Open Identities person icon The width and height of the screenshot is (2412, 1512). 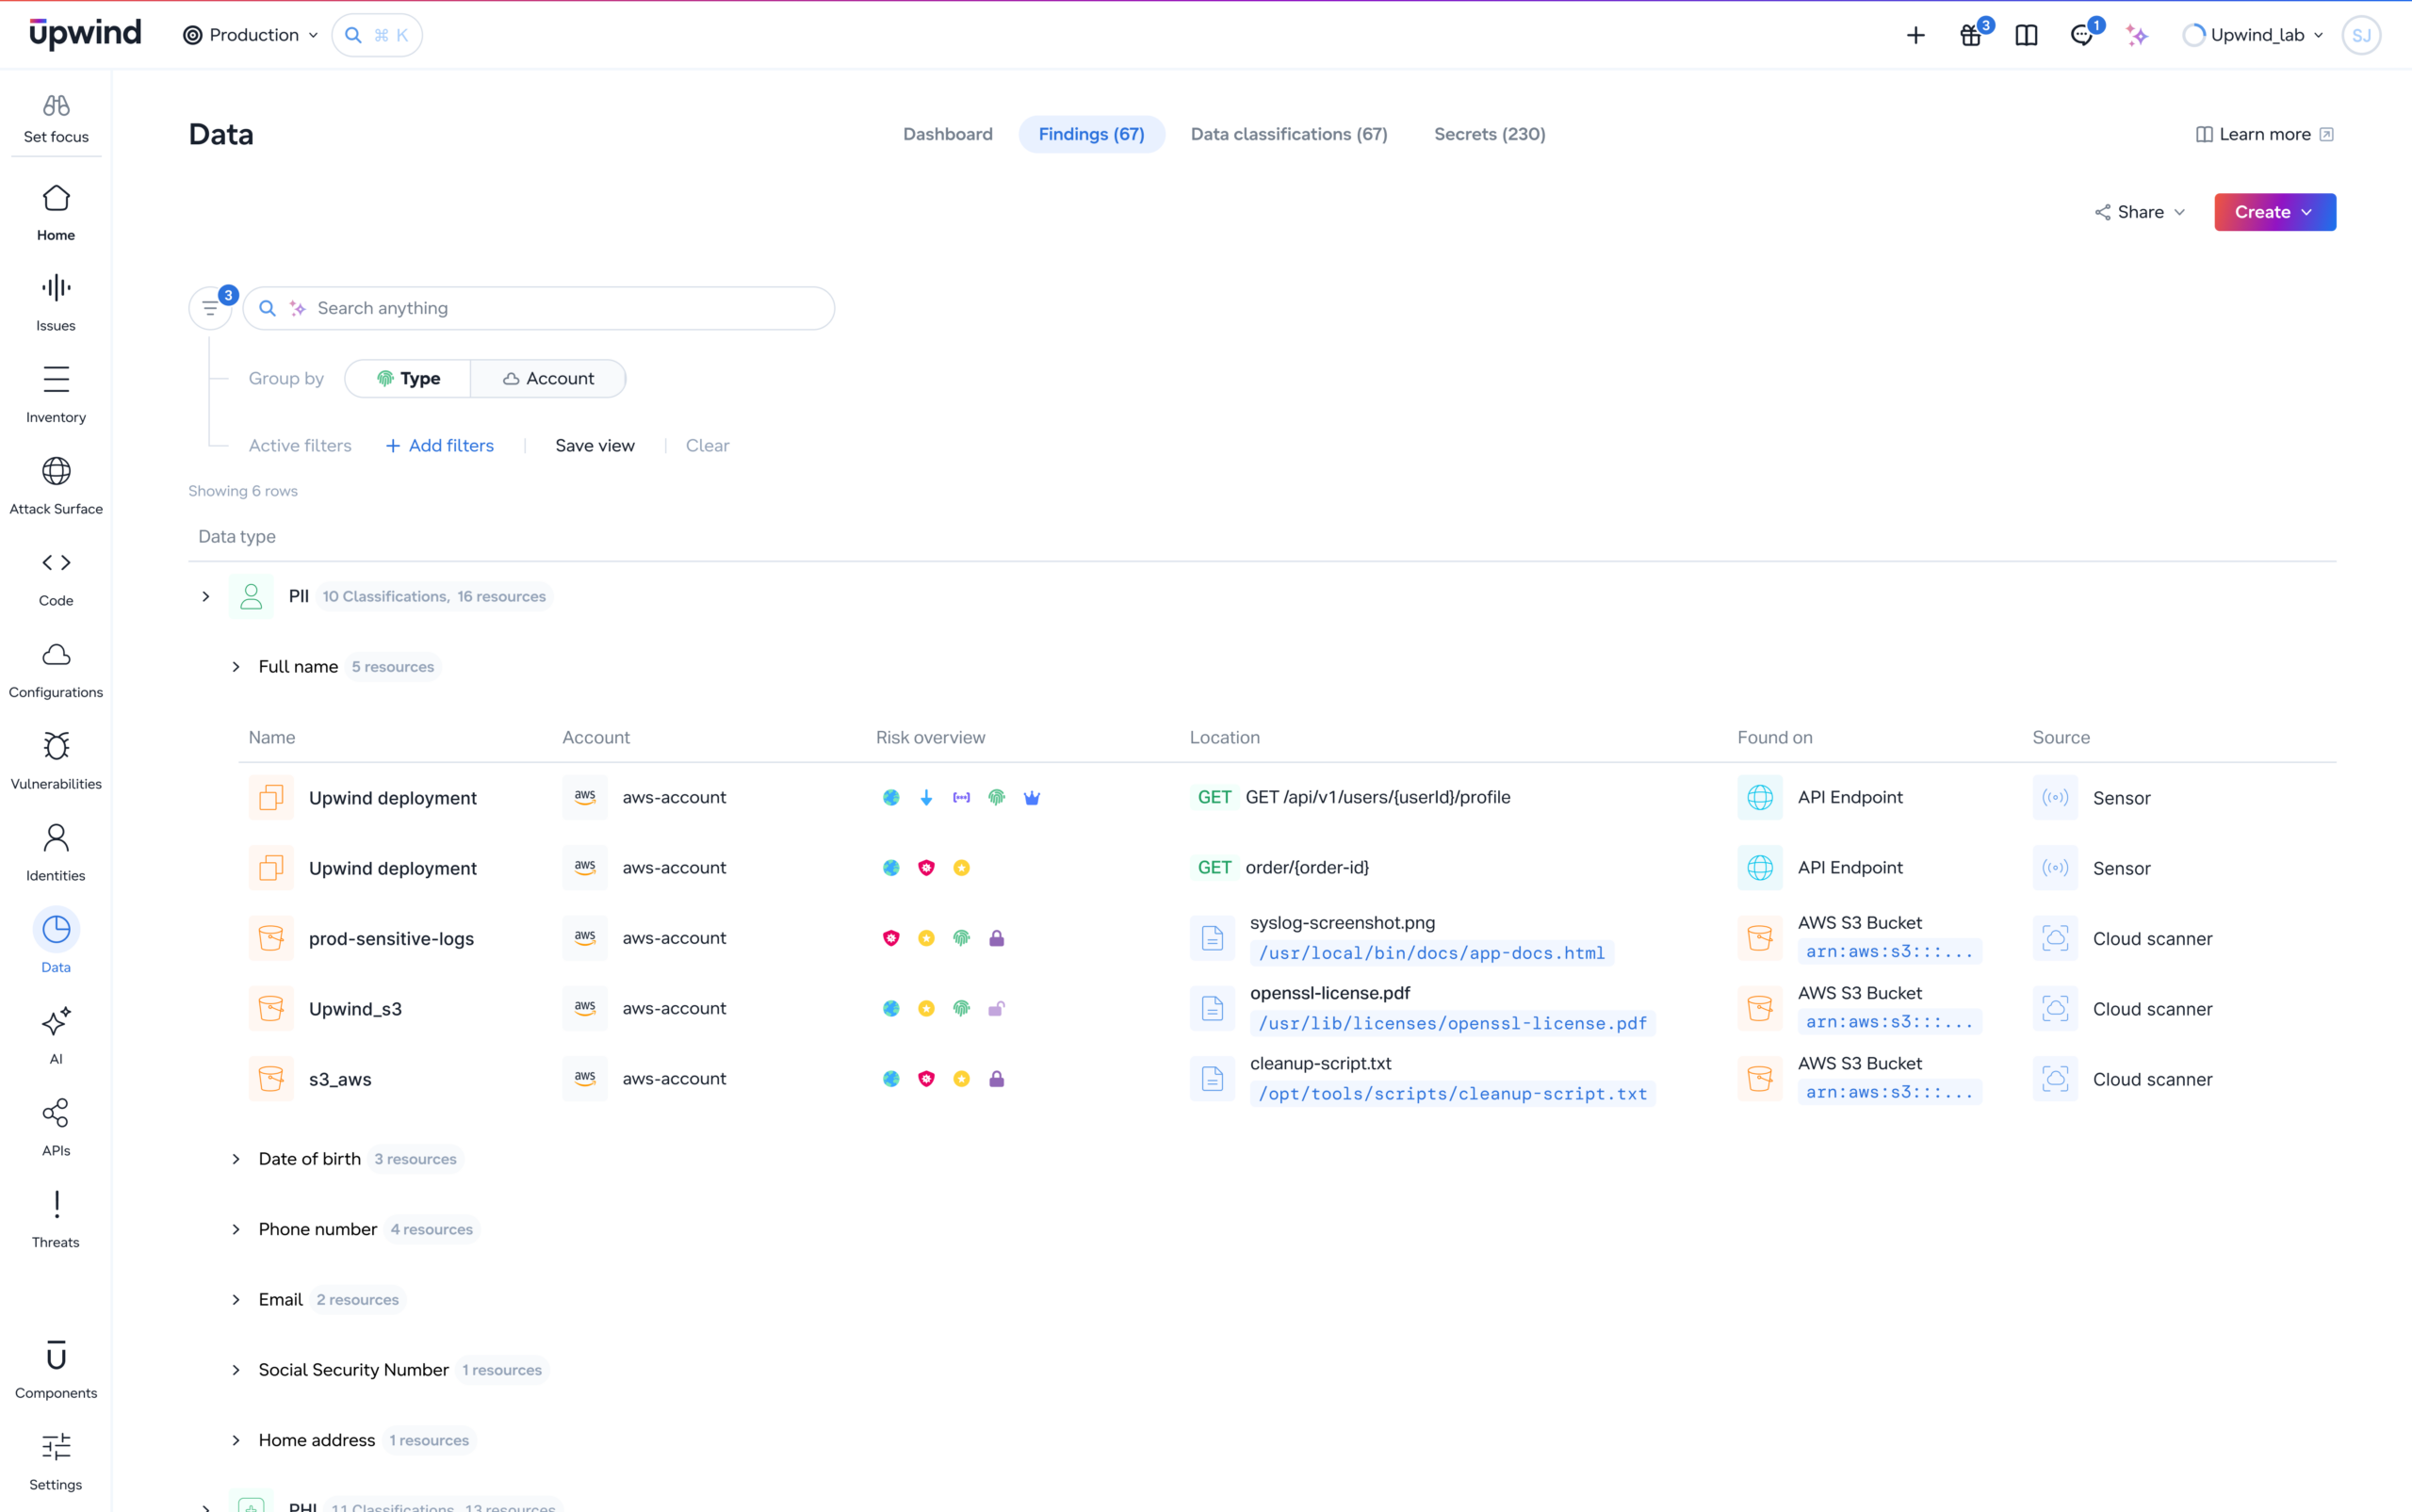(56, 837)
